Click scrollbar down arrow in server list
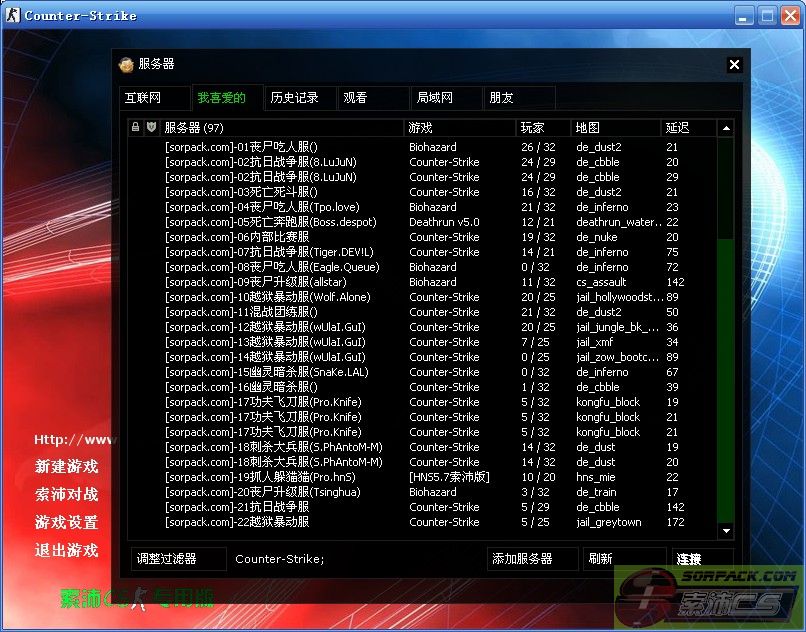The width and height of the screenshot is (806, 632). 726,531
